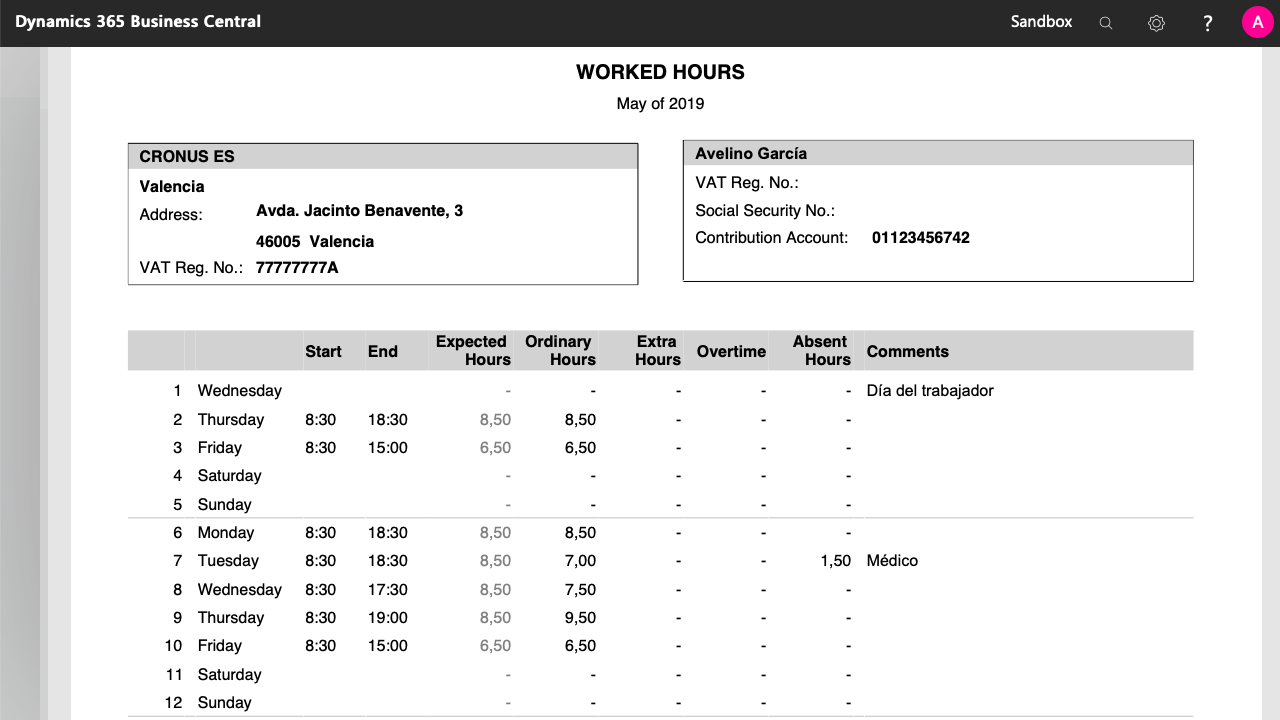Image resolution: width=1280 pixels, height=720 pixels.
Task: Click the WORKED HOURS report title
Action: [660, 72]
